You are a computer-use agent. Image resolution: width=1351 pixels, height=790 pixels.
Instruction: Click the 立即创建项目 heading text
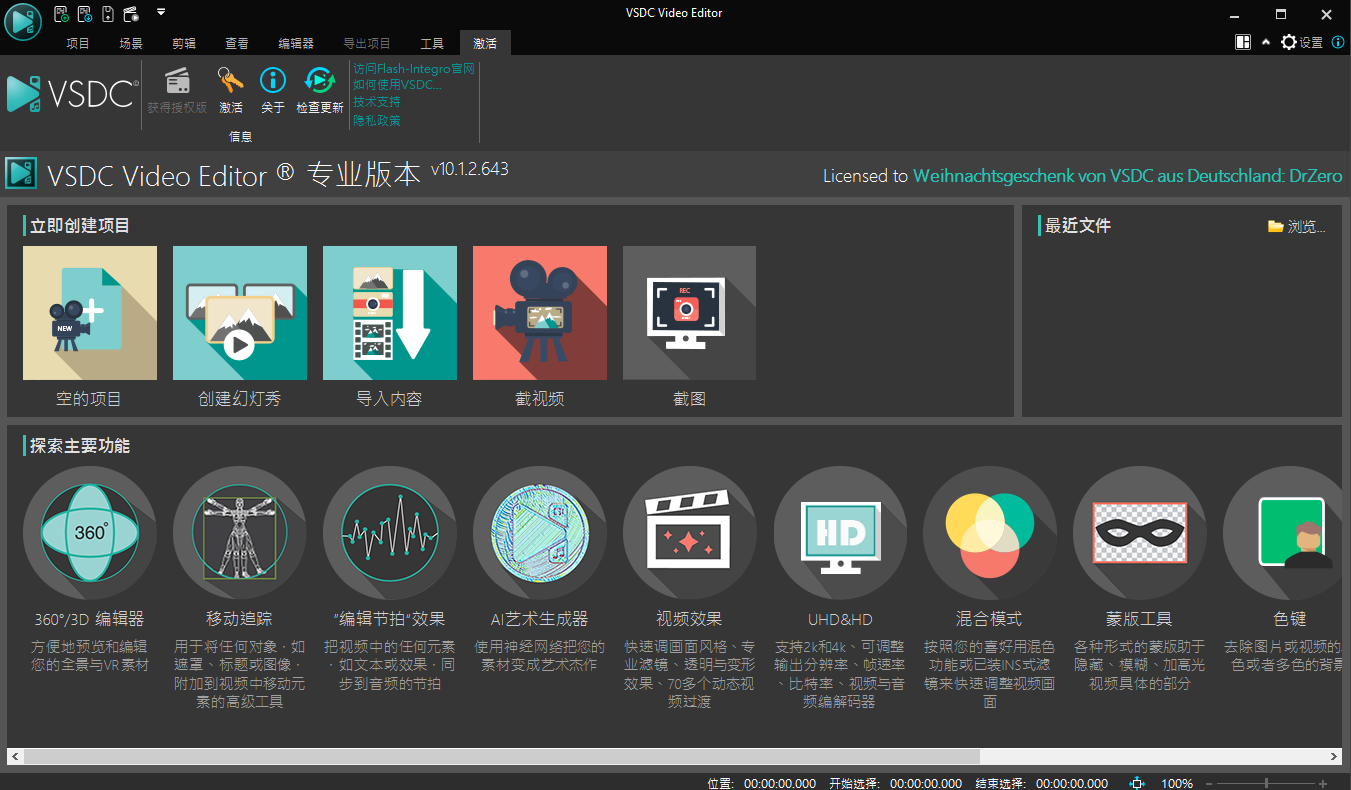click(x=80, y=226)
